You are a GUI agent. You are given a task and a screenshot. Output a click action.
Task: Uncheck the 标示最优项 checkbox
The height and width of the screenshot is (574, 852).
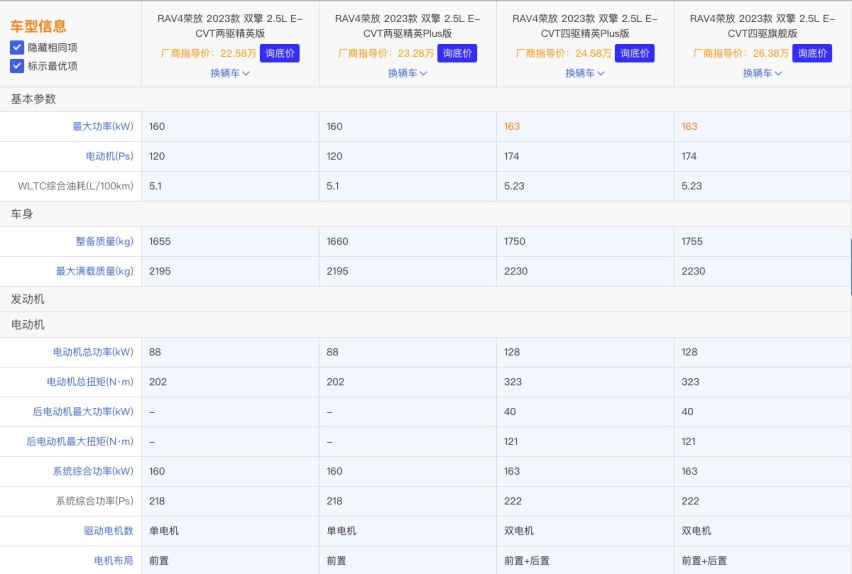click(17, 66)
